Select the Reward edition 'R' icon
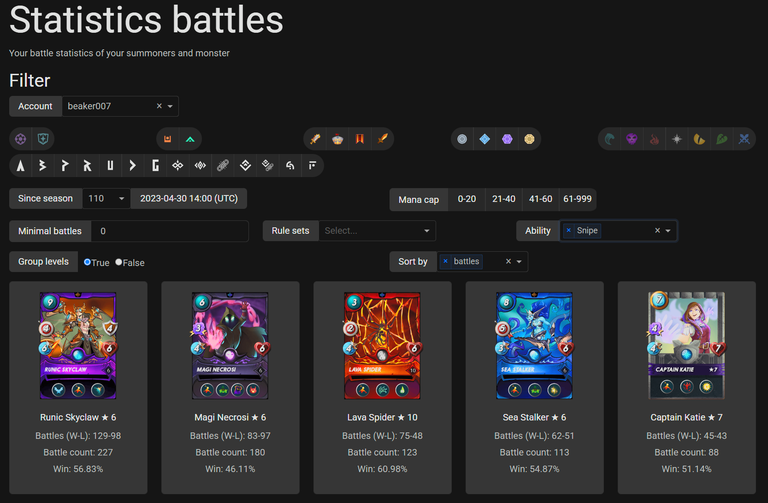 click(88, 166)
